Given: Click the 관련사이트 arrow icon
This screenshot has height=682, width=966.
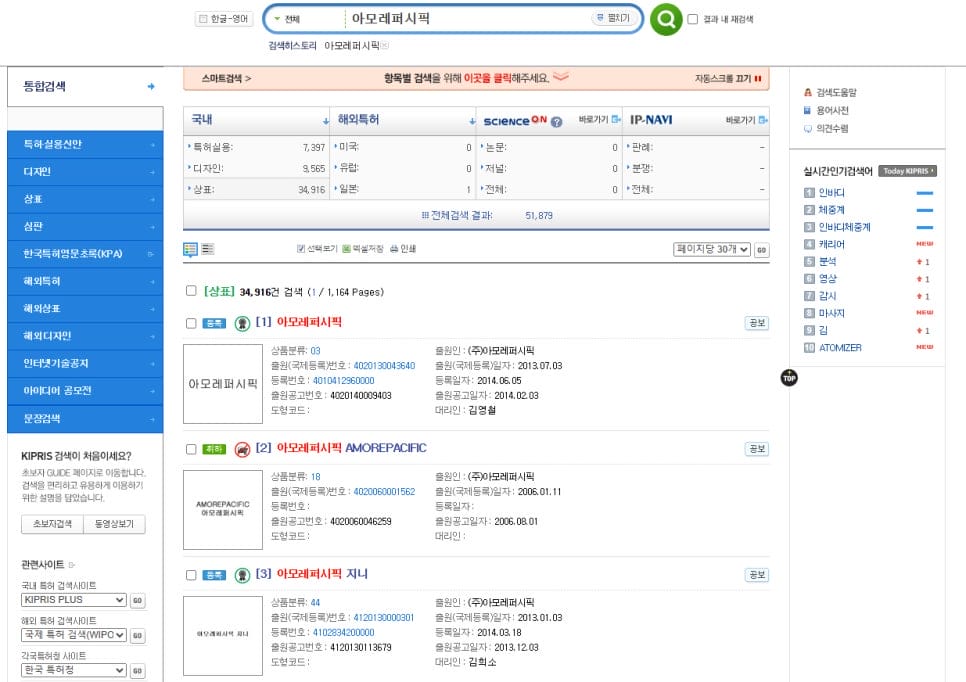Looking at the screenshot, I should click(x=71, y=564).
